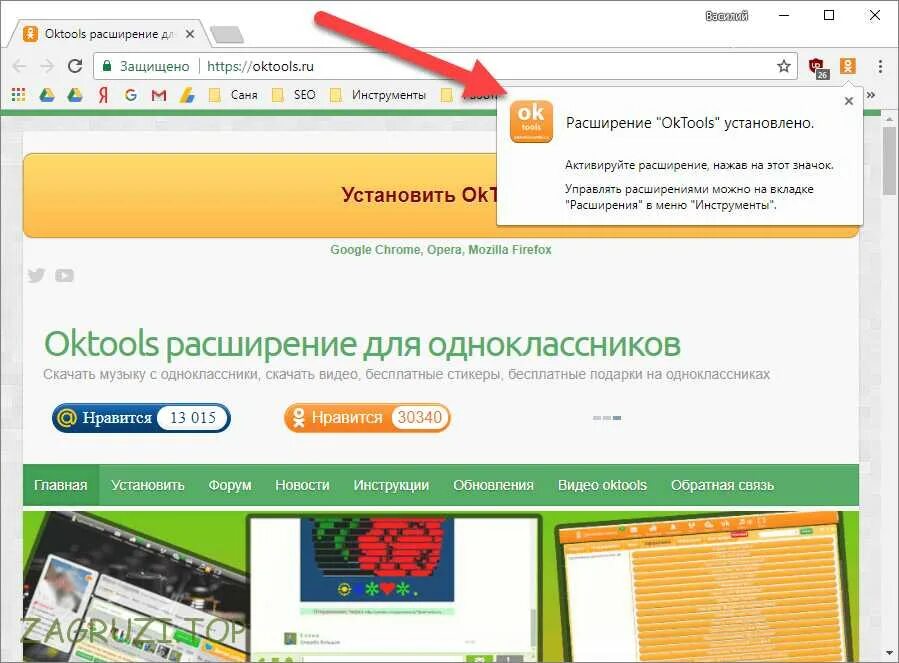This screenshot has width=899, height=663.
Task: Bookmark this page with the star icon
Action: tap(784, 66)
